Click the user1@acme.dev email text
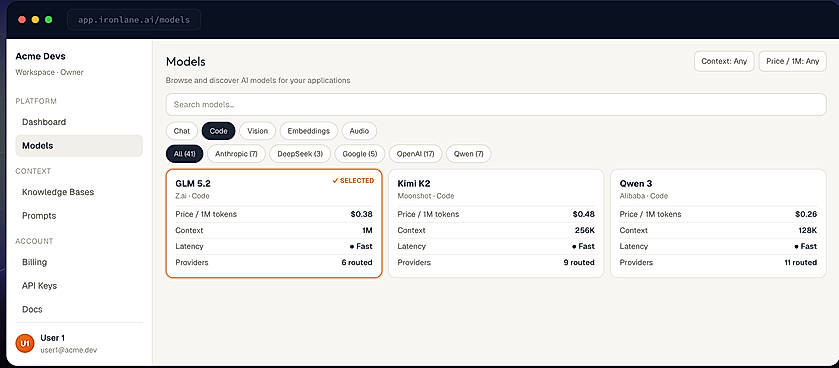Viewport: 839px width, 368px height. point(68,350)
